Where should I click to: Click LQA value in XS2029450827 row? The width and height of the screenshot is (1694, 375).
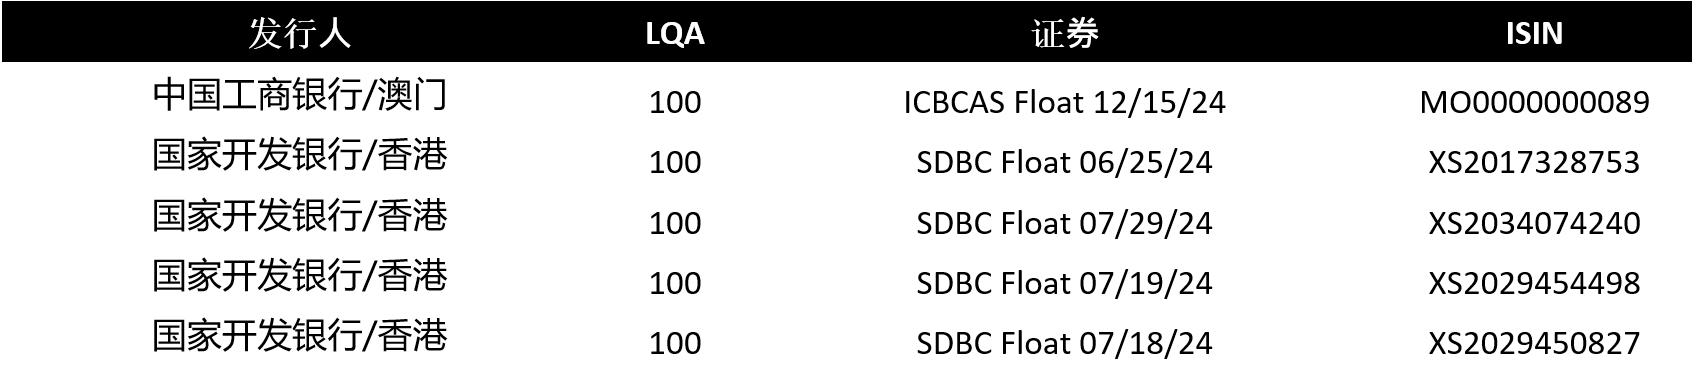click(x=675, y=343)
